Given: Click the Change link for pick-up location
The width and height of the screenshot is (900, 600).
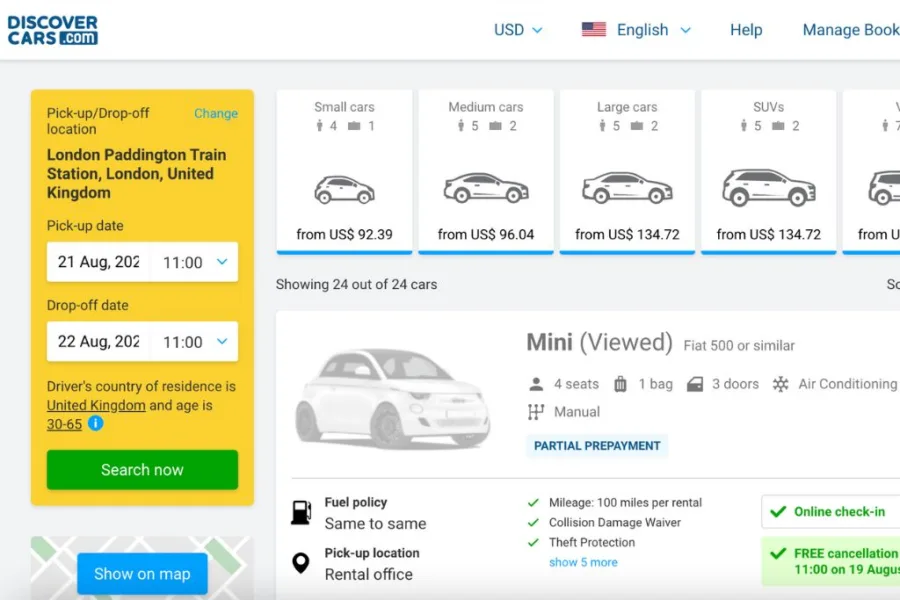Looking at the screenshot, I should (216, 113).
